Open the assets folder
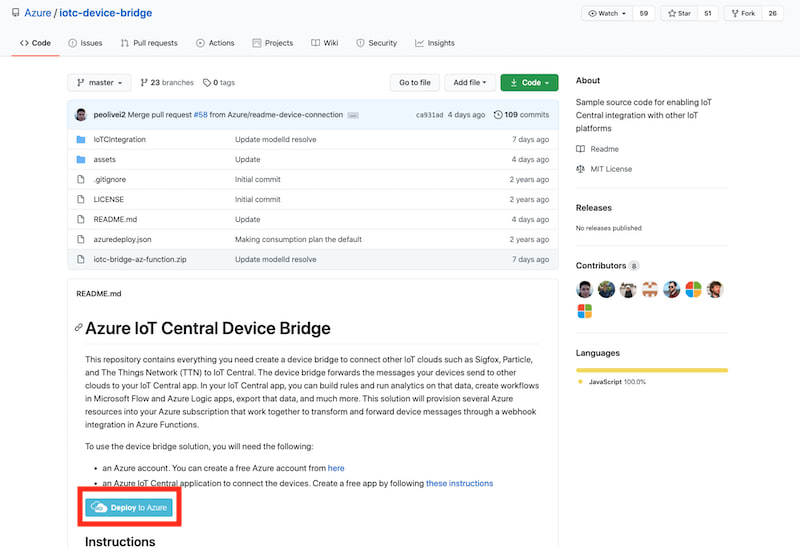800x548 pixels. tap(105, 159)
